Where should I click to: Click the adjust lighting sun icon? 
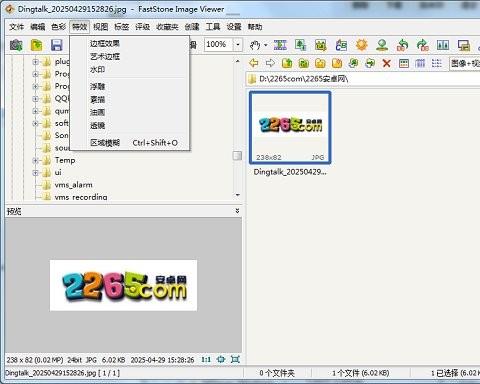[x=362, y=45]
